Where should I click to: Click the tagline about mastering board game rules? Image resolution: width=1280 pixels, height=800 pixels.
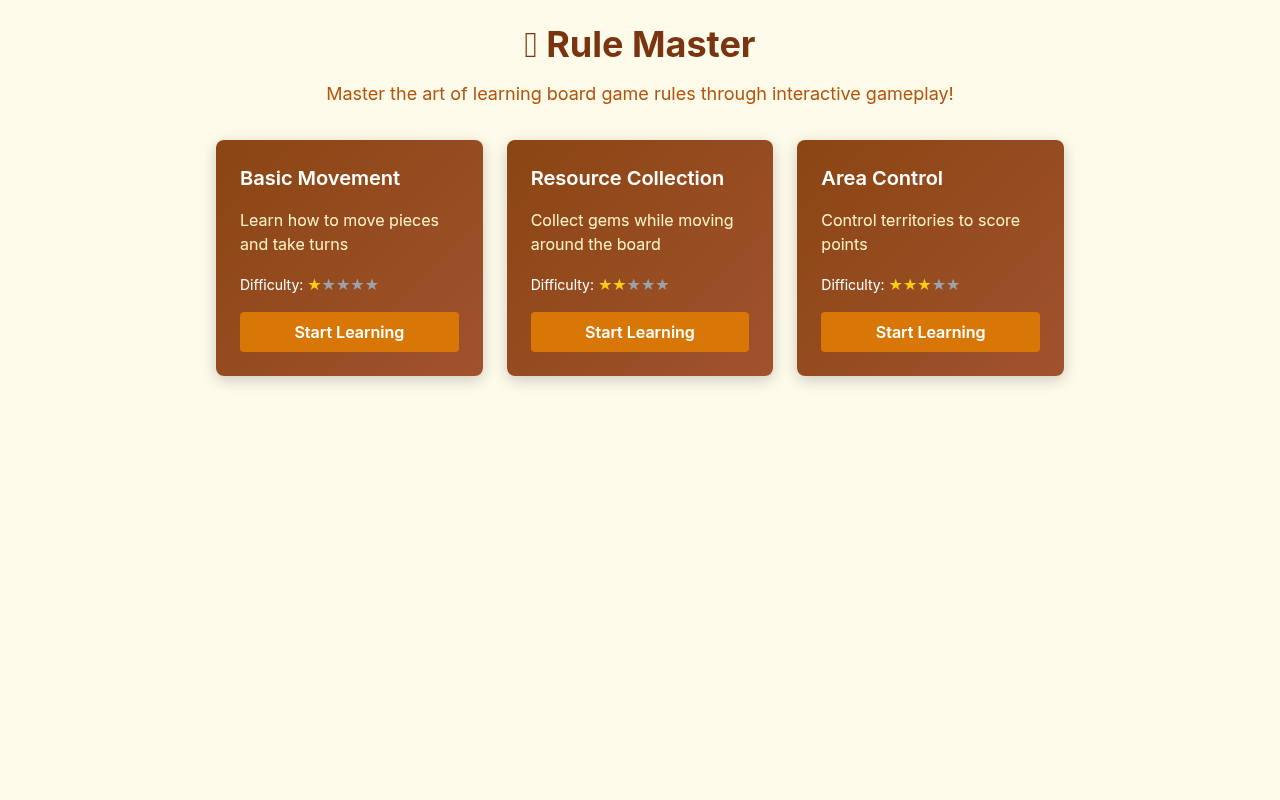640,93
